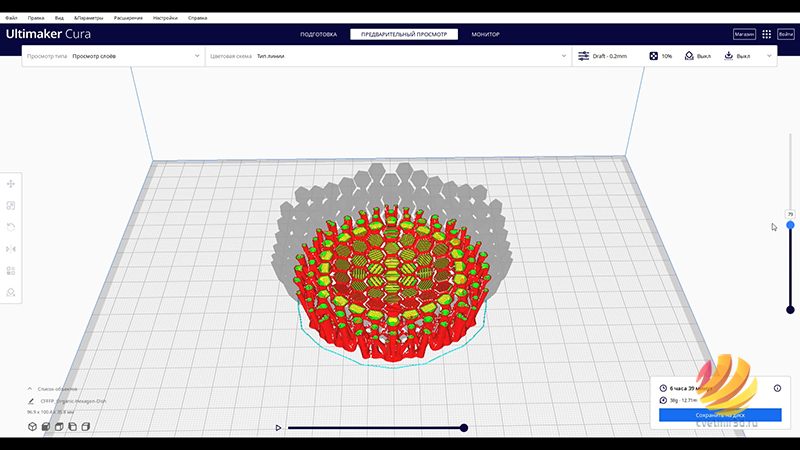Open the applications grid icon
Image resolution: width=800 pixels, height=450 pixels.
766,34
